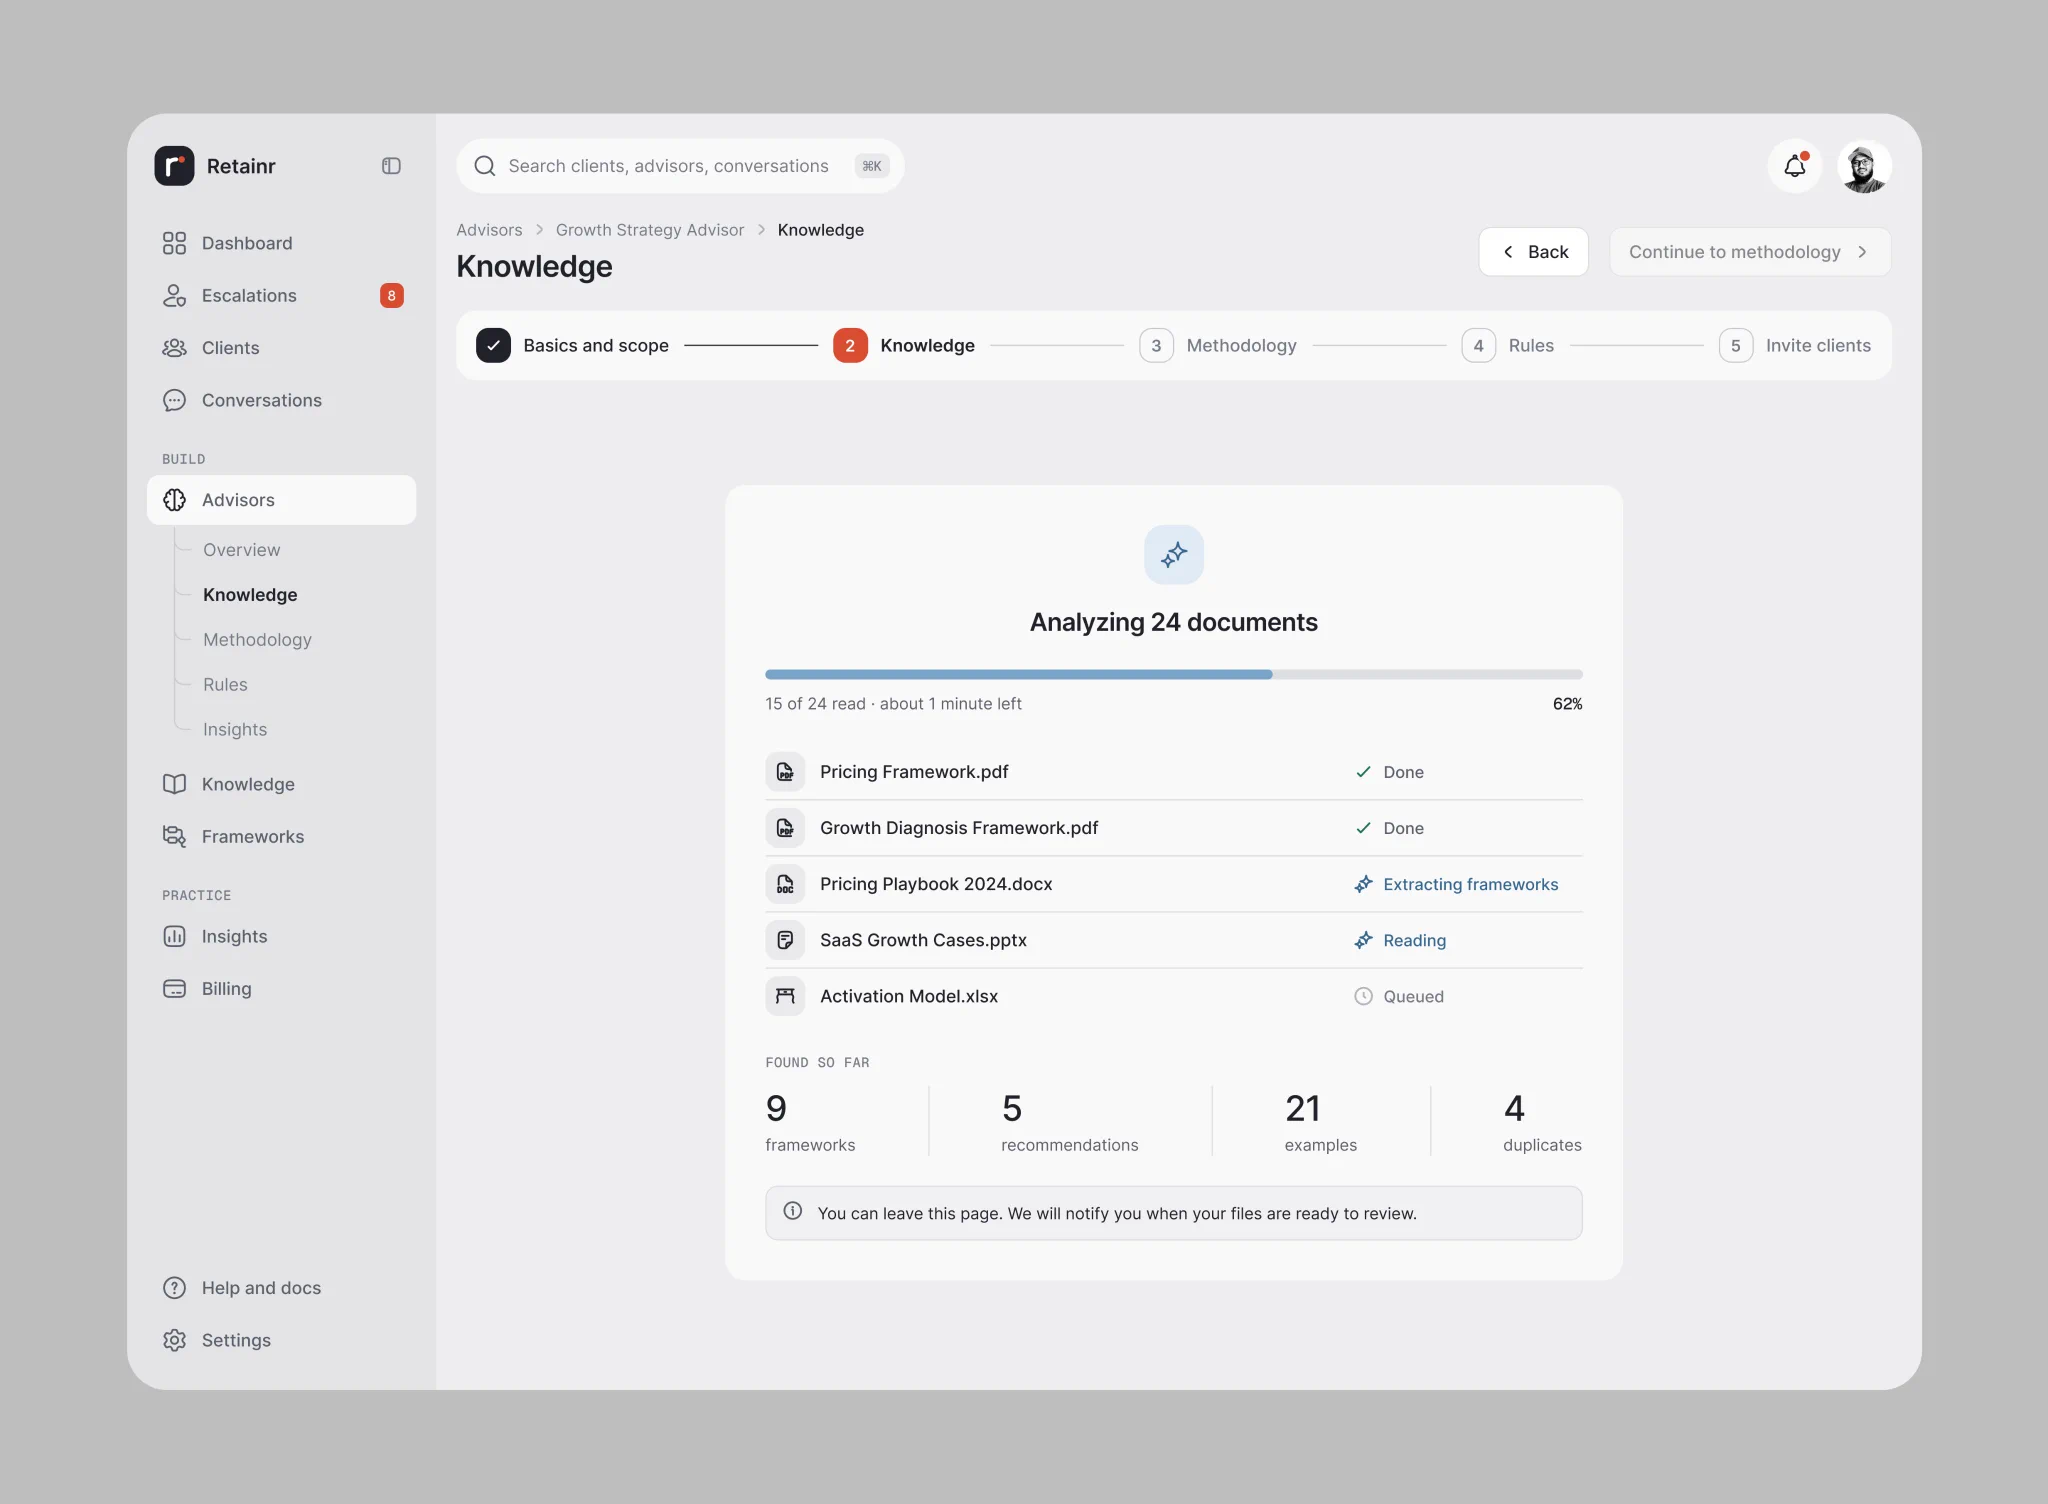
Task: Go to the Basics and scope step
Action: pos(572,345)
